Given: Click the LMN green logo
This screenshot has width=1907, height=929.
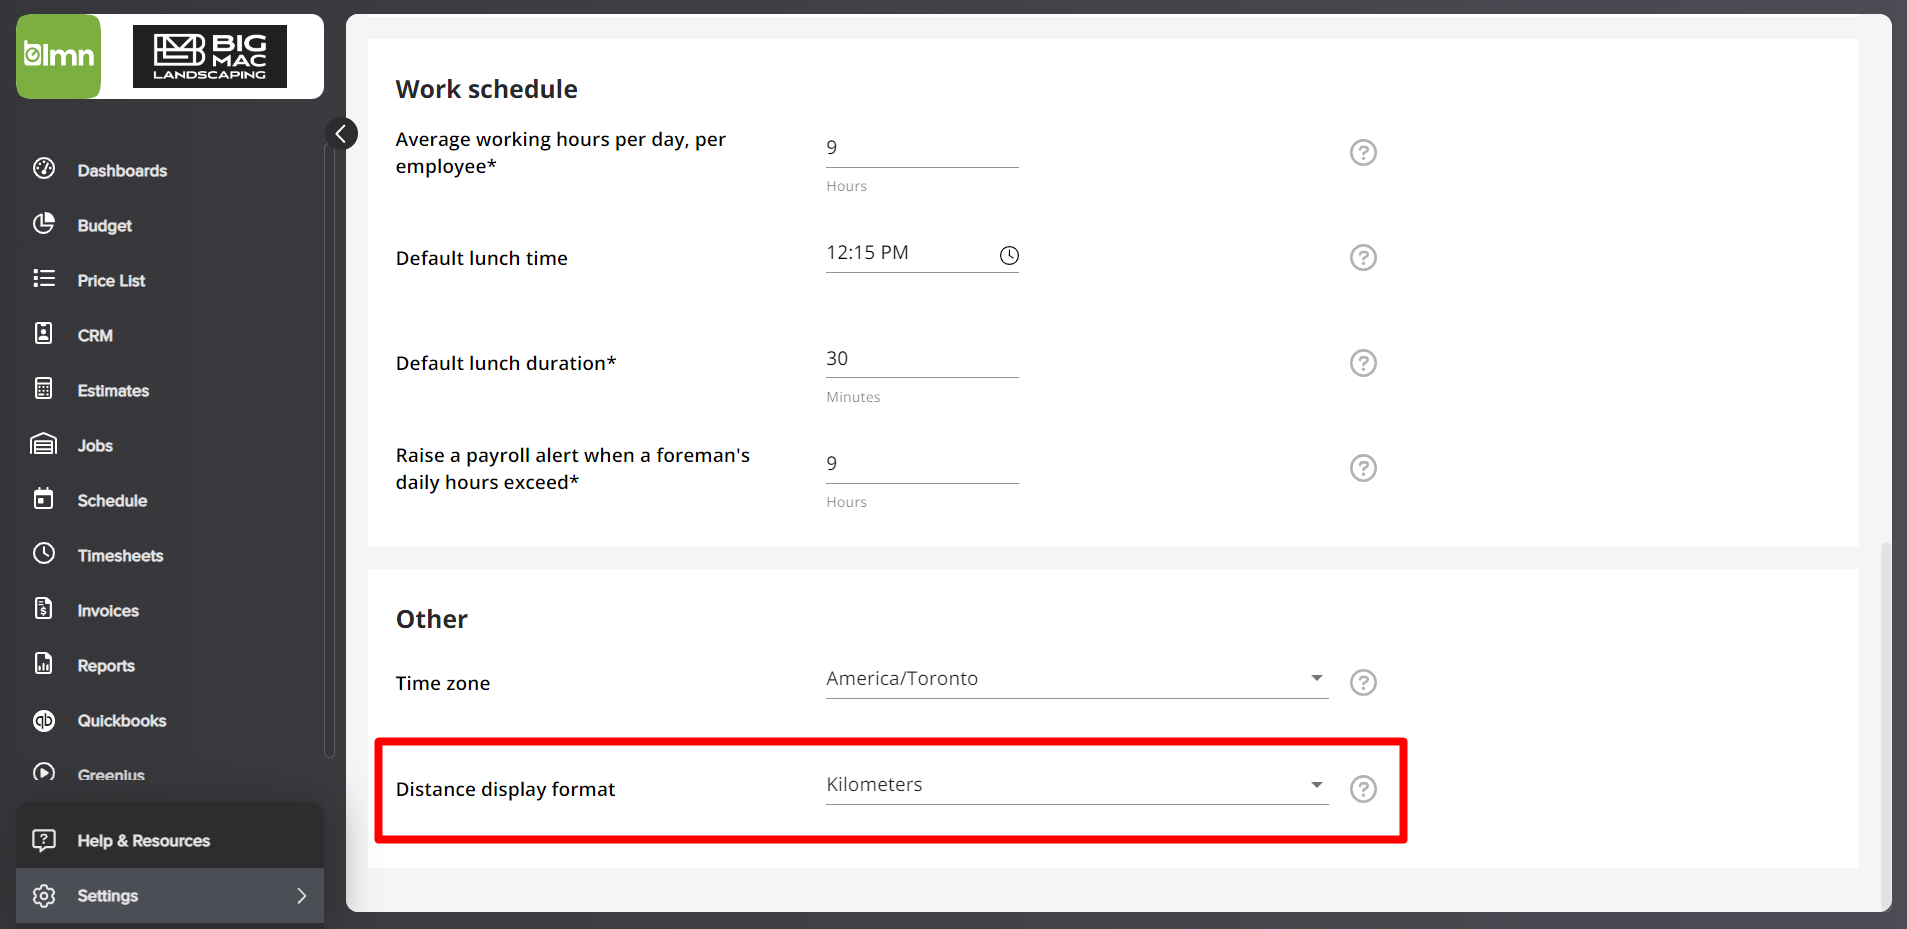Looking at the screenshot, I should click(x=59, y=56).
